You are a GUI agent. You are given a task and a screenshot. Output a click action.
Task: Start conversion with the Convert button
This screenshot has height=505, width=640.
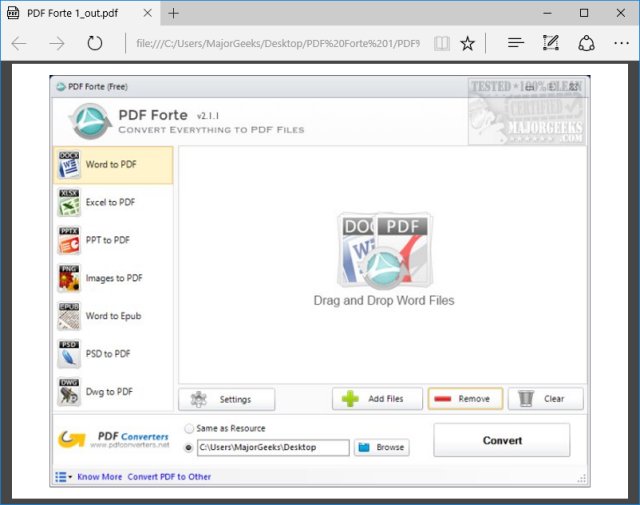tap(502, 440)
